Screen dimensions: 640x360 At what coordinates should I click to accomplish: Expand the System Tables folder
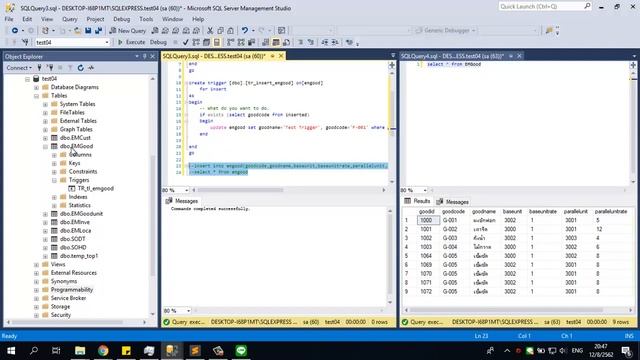pos(45,104)
